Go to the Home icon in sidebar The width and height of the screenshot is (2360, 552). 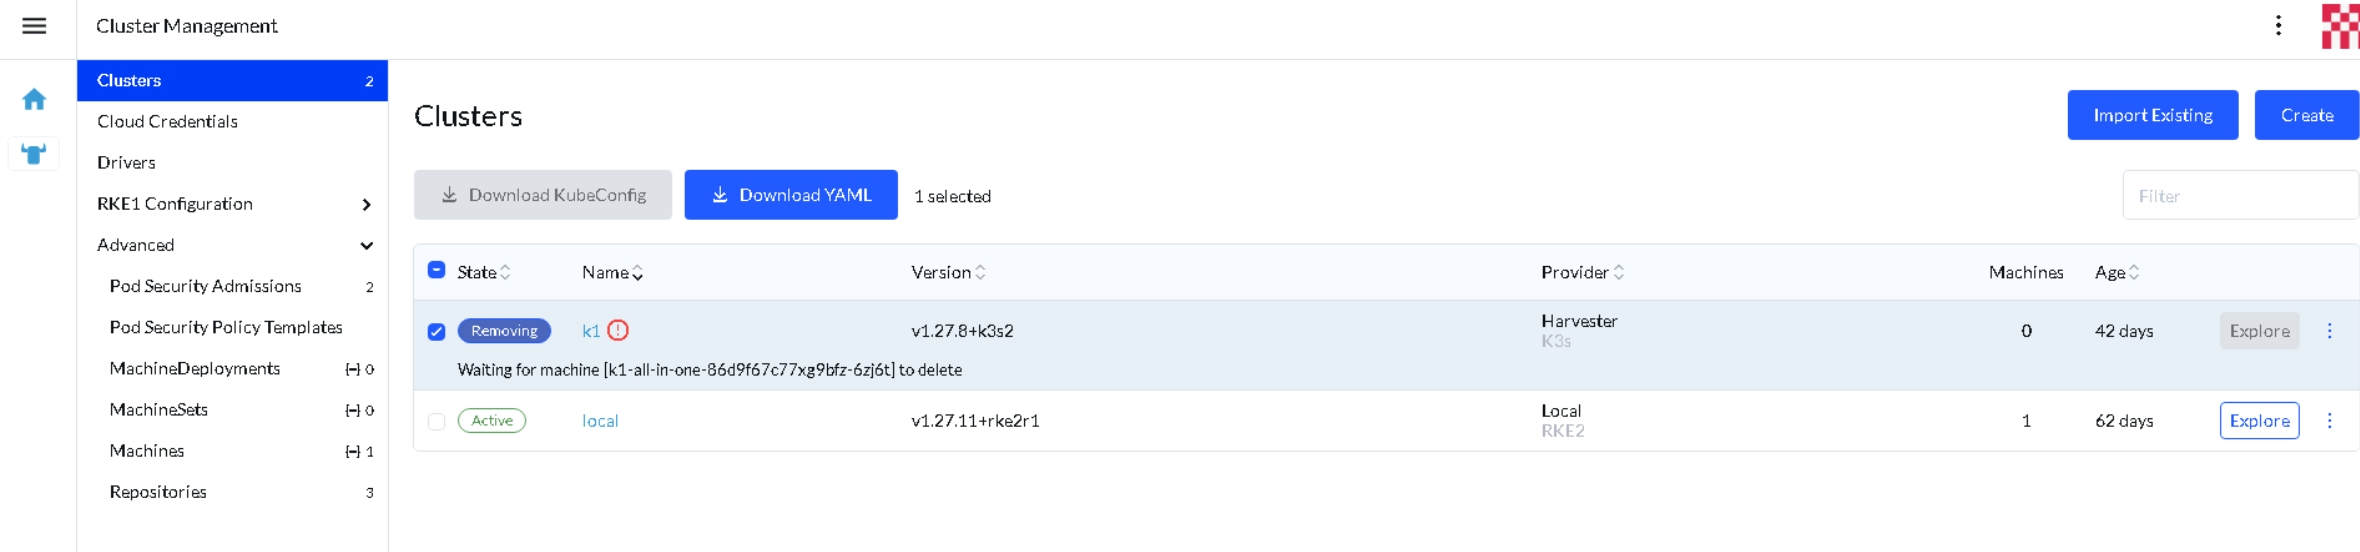[x=34, y=99]
